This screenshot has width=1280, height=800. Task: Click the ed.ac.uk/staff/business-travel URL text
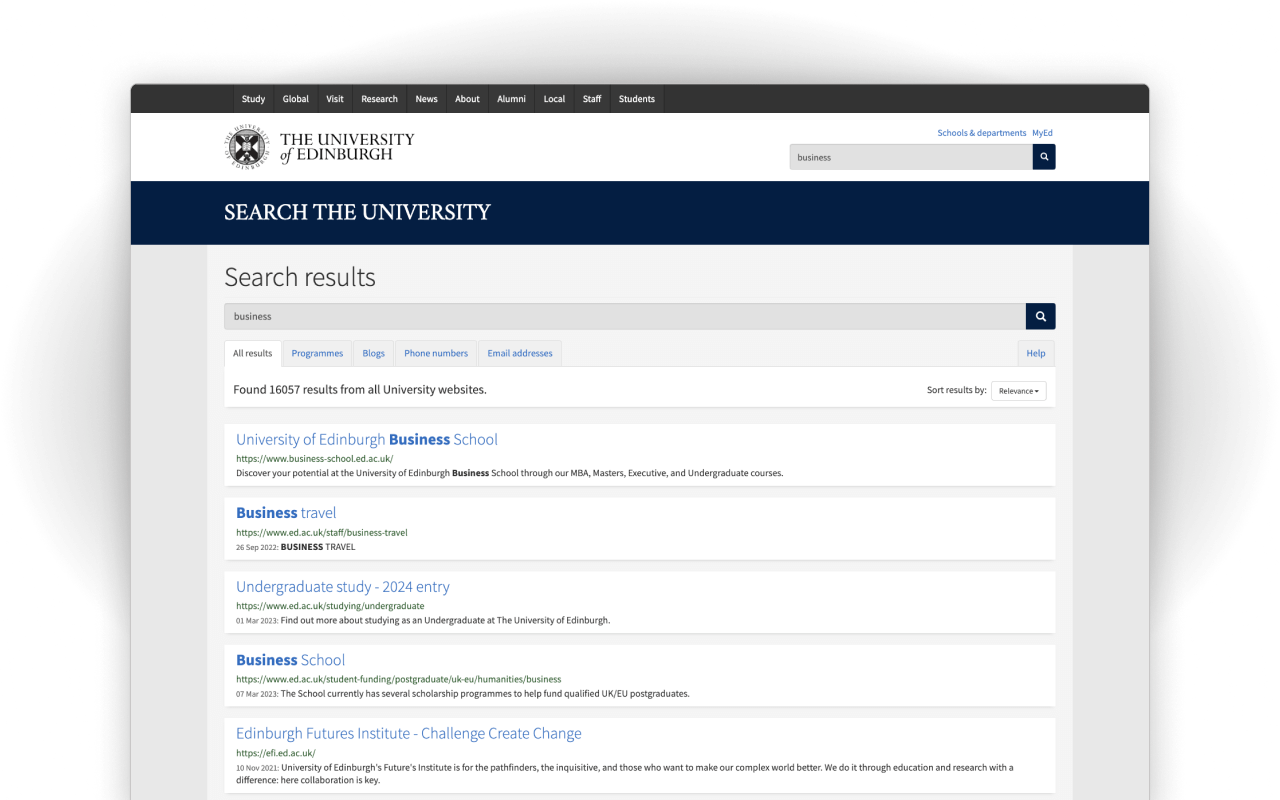point(322,533)
